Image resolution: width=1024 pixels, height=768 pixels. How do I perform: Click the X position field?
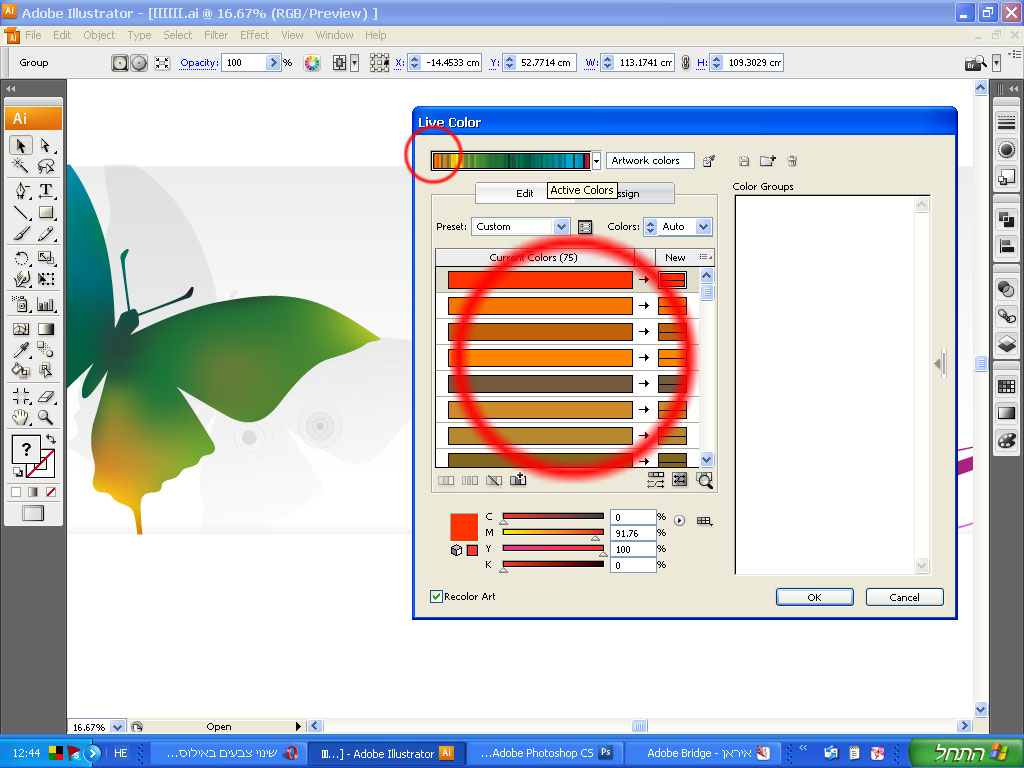tap(452, 63)
